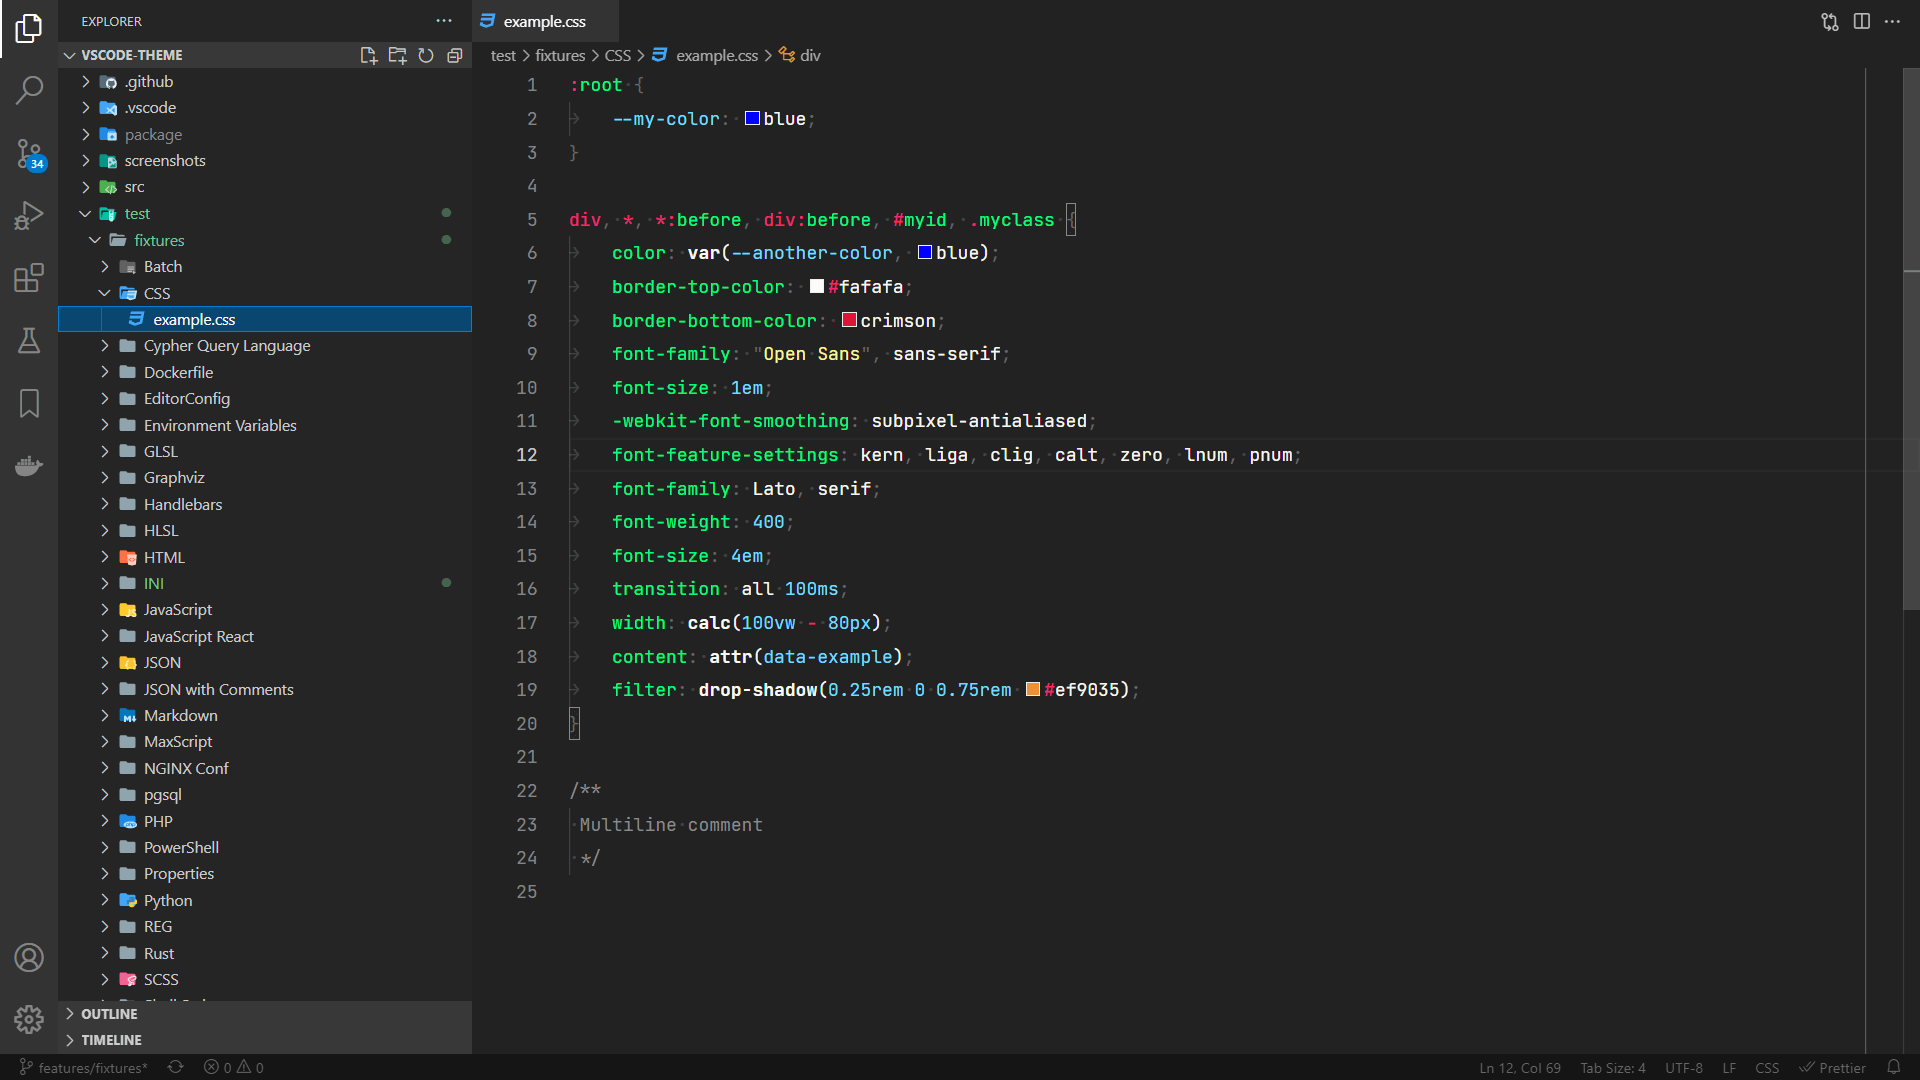The image size is (1920, 1080).
Task: Open the Docker view in activity bar
Action: click(29, 466)
